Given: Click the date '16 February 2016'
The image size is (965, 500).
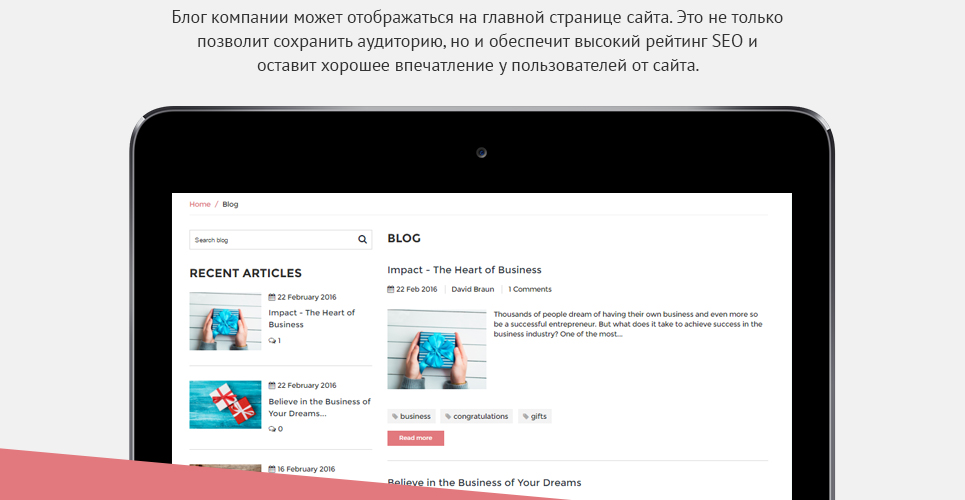Looking at the screenshot, I should (306, 469).
